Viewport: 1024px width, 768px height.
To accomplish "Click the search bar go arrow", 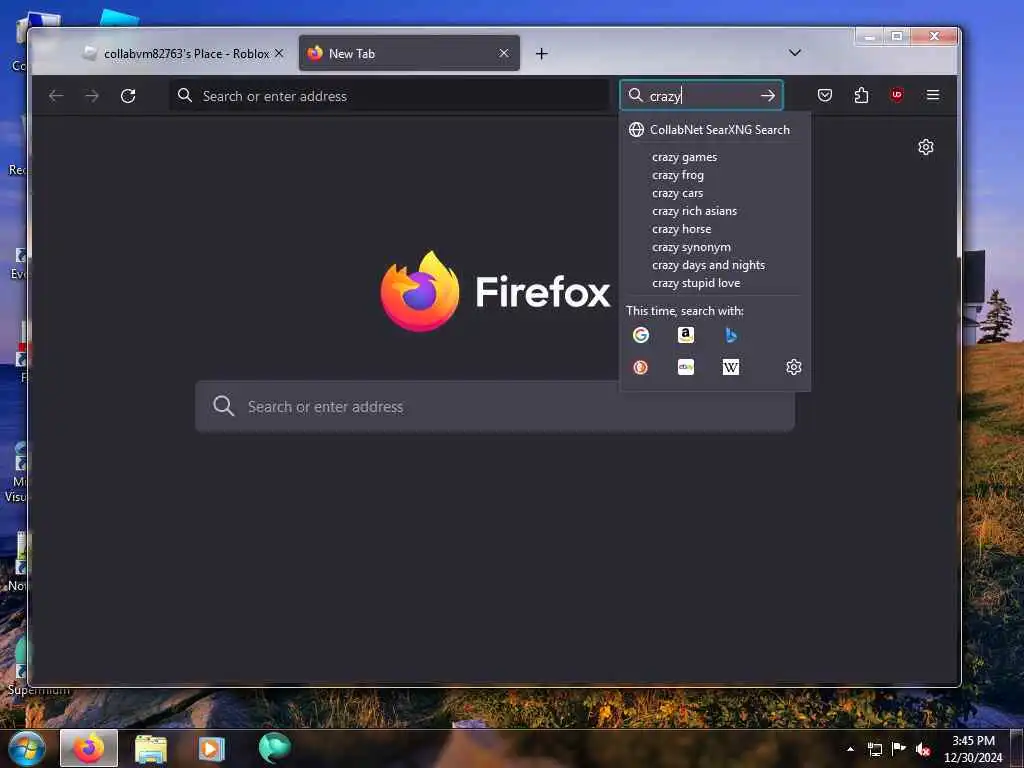I will coord(768,96).
